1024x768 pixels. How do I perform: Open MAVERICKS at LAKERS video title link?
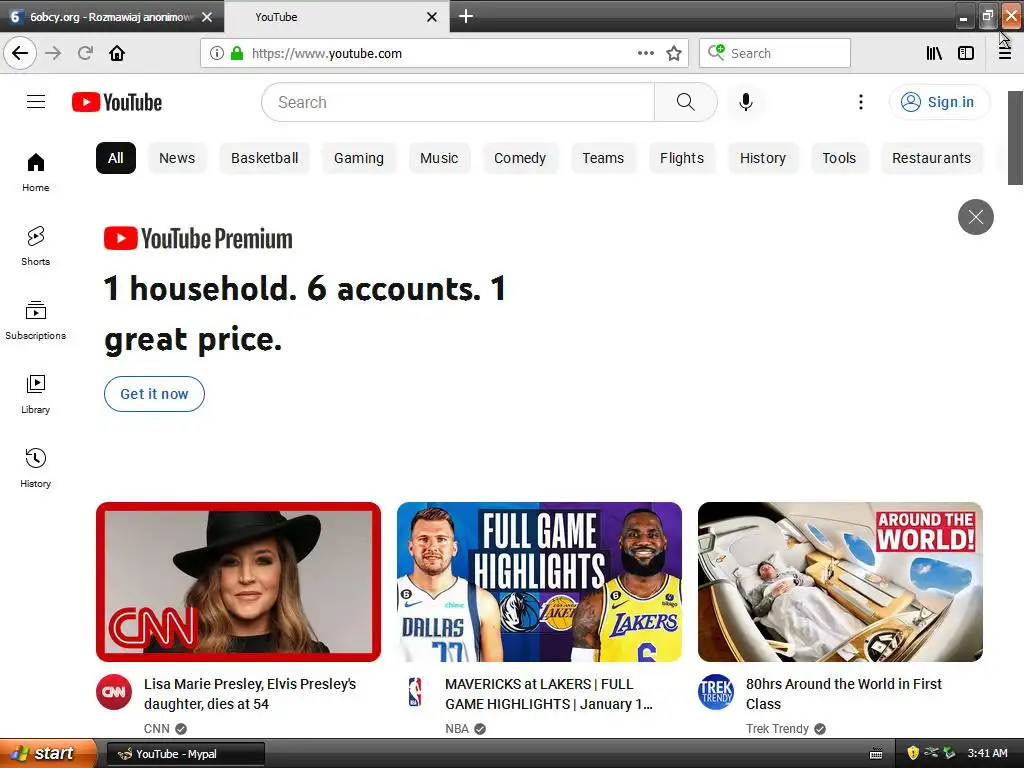click(x=549, y=694)
